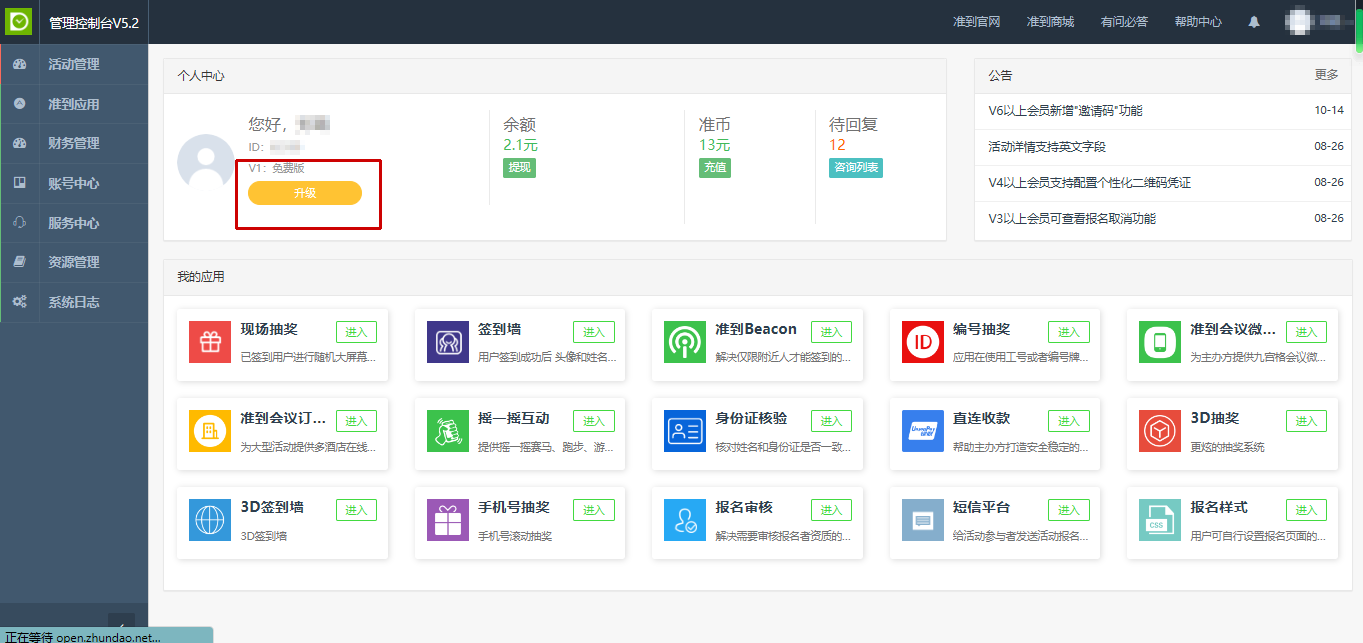Click the 手机号抽奖 purple gift icon
Screen dimensions: 1363x643
447,520
